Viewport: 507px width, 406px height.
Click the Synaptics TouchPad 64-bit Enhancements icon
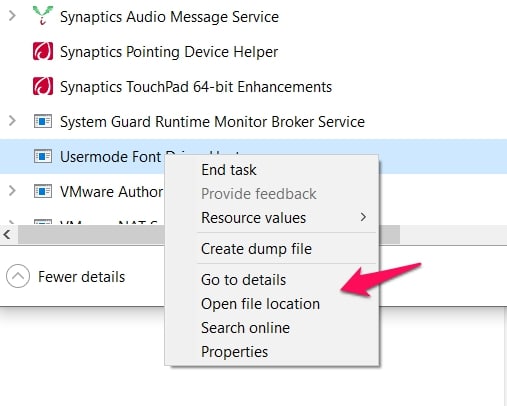[43, 86]
